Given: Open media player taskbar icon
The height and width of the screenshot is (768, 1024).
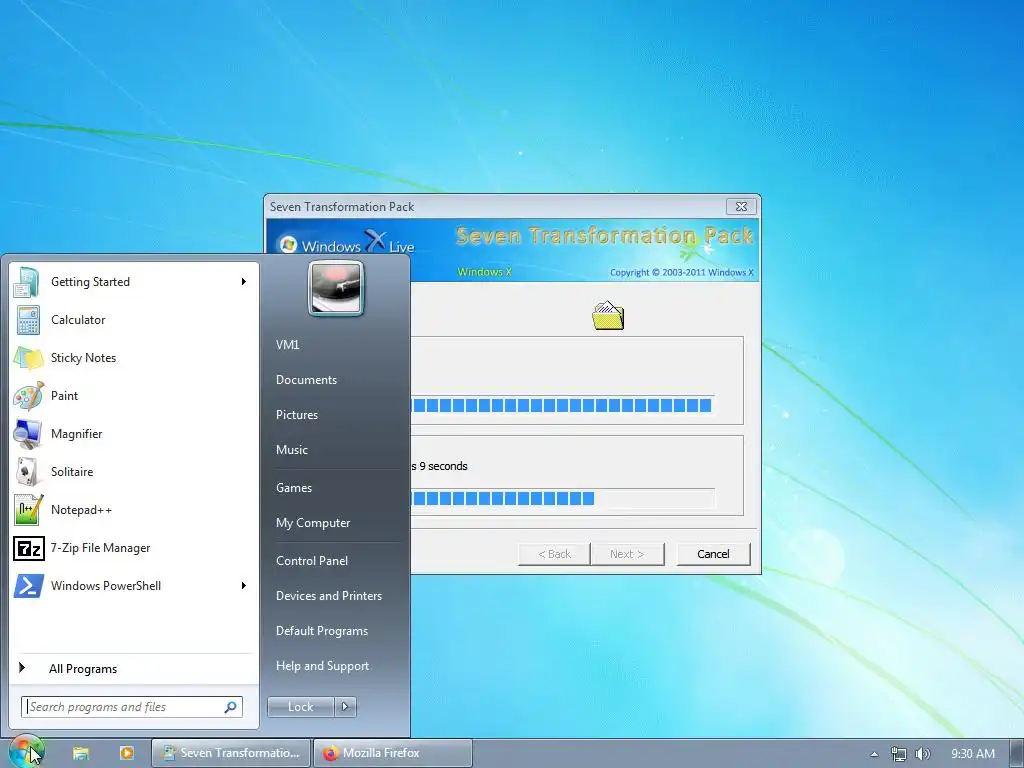Looking at the screenshot, I should 127,753.
